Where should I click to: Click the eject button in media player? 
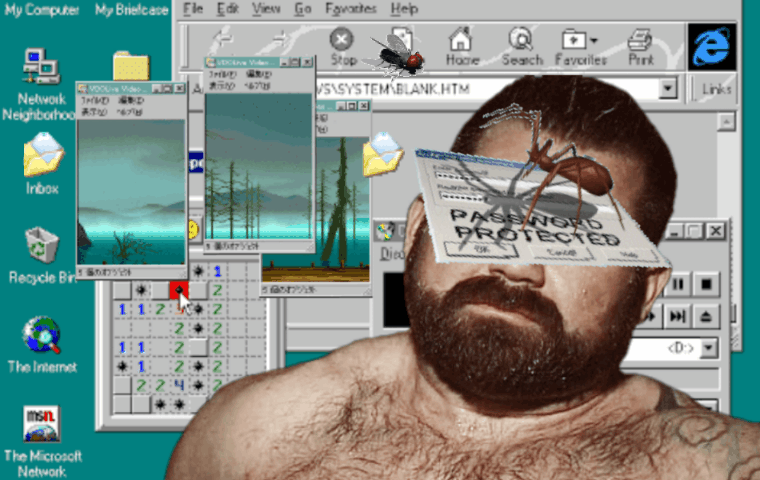(706, 316)
